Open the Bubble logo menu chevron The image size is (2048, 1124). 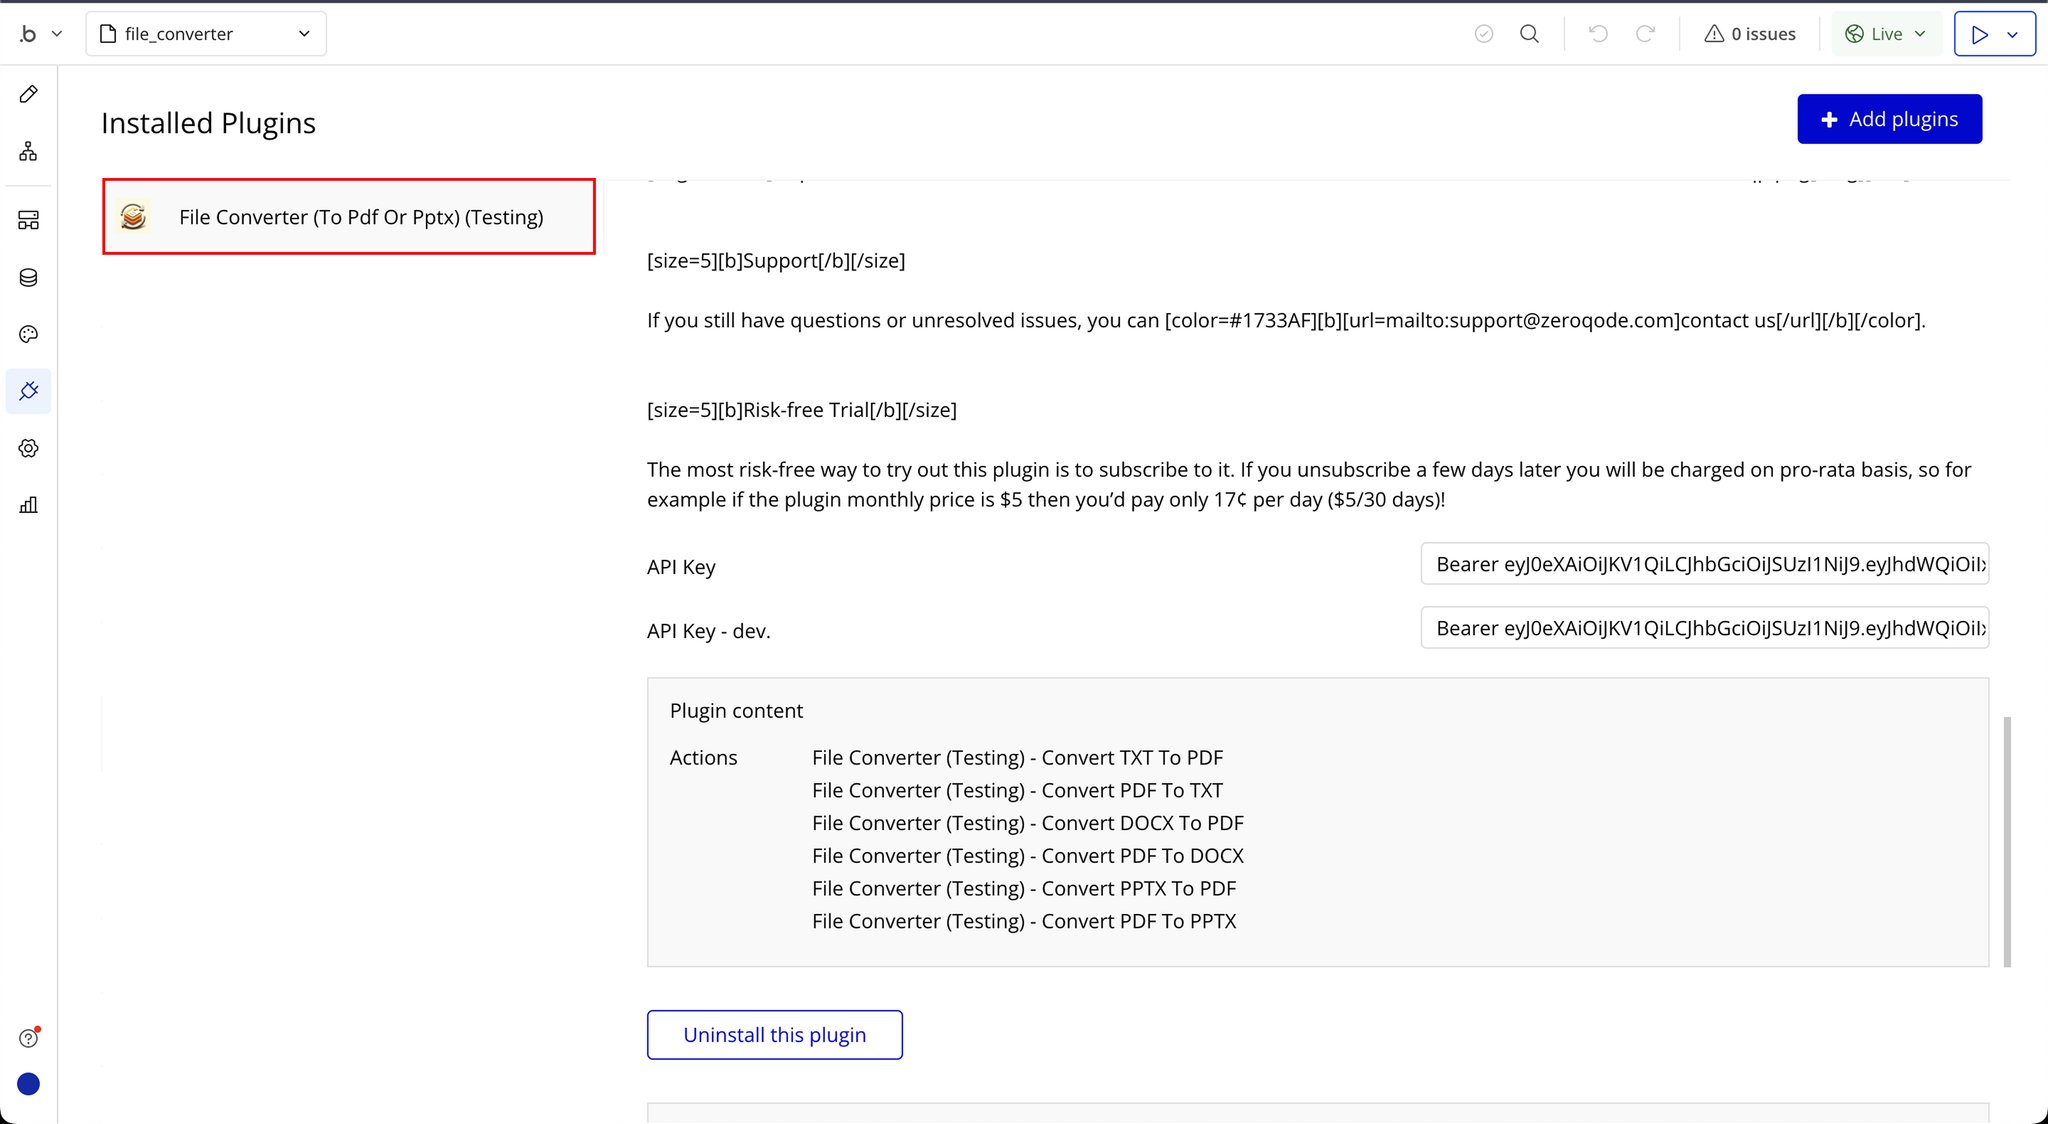coord(57,34)
